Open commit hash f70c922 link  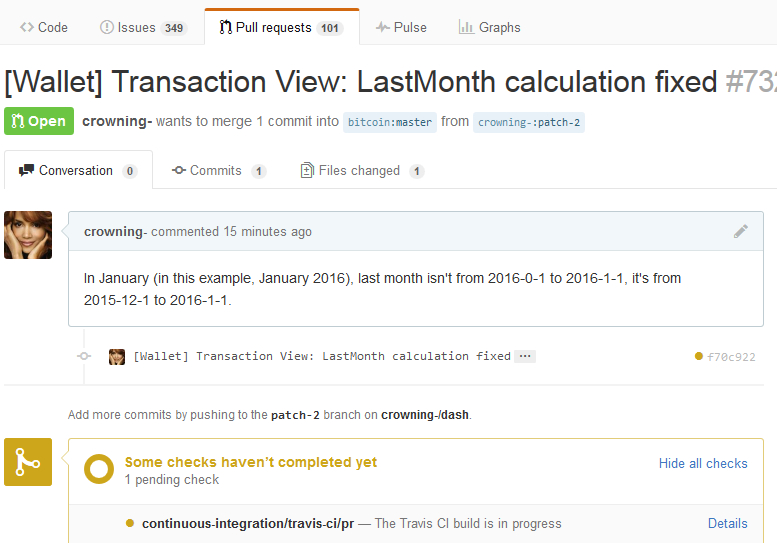click(731, 357)
